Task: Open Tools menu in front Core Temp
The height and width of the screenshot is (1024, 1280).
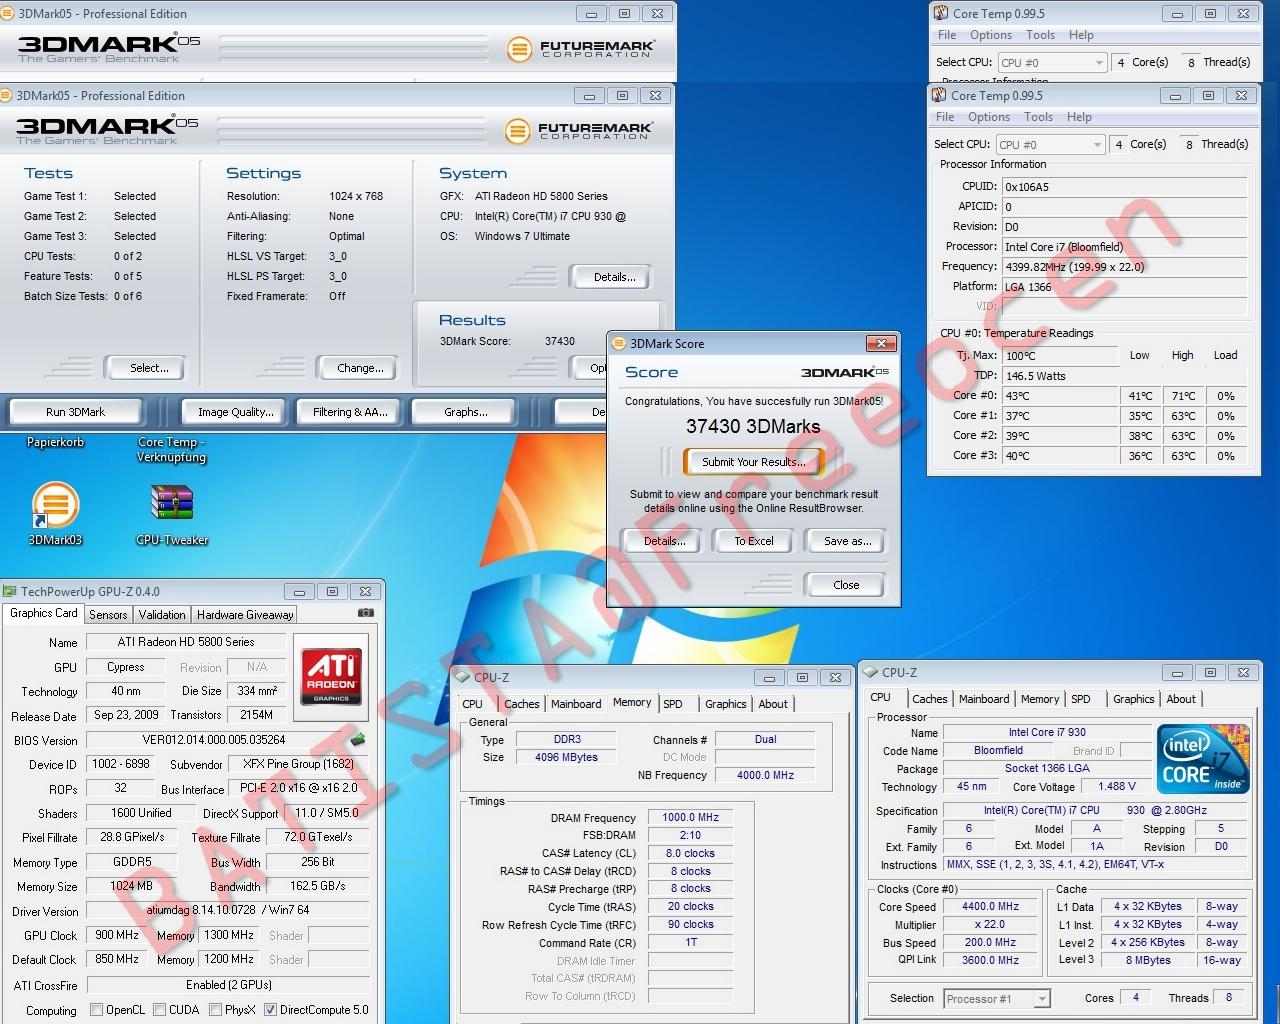Action: (1038, 117)
